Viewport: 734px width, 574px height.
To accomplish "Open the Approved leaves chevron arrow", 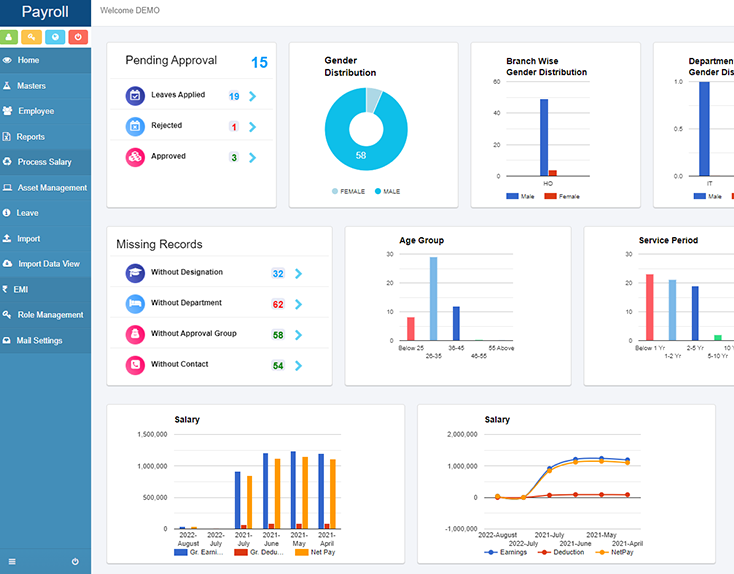I will tap(253, 158).
